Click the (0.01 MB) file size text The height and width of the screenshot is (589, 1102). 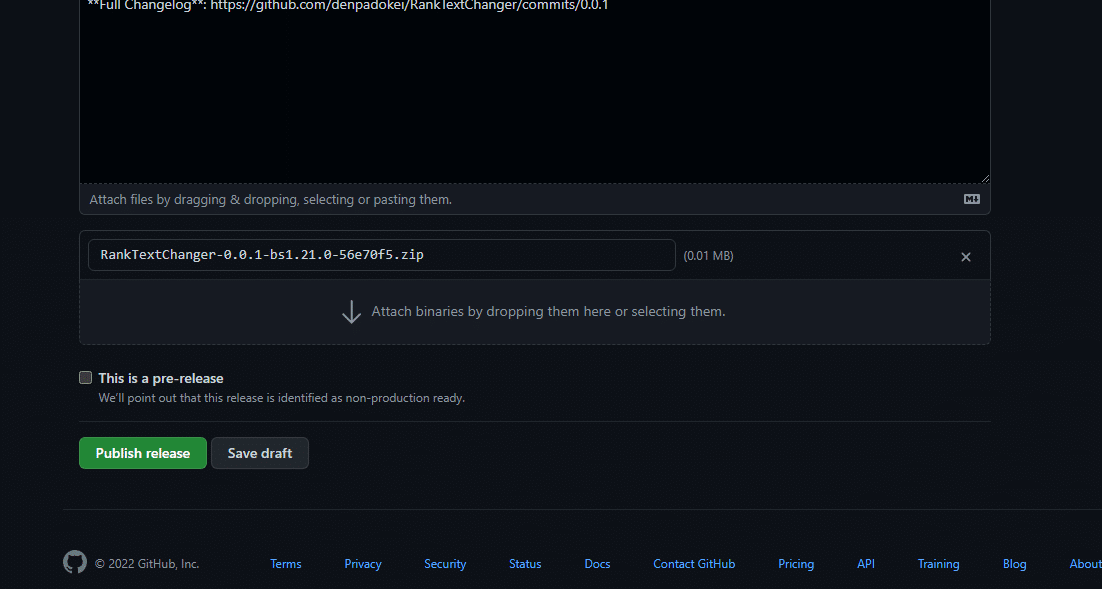click(x=708, y=256)
